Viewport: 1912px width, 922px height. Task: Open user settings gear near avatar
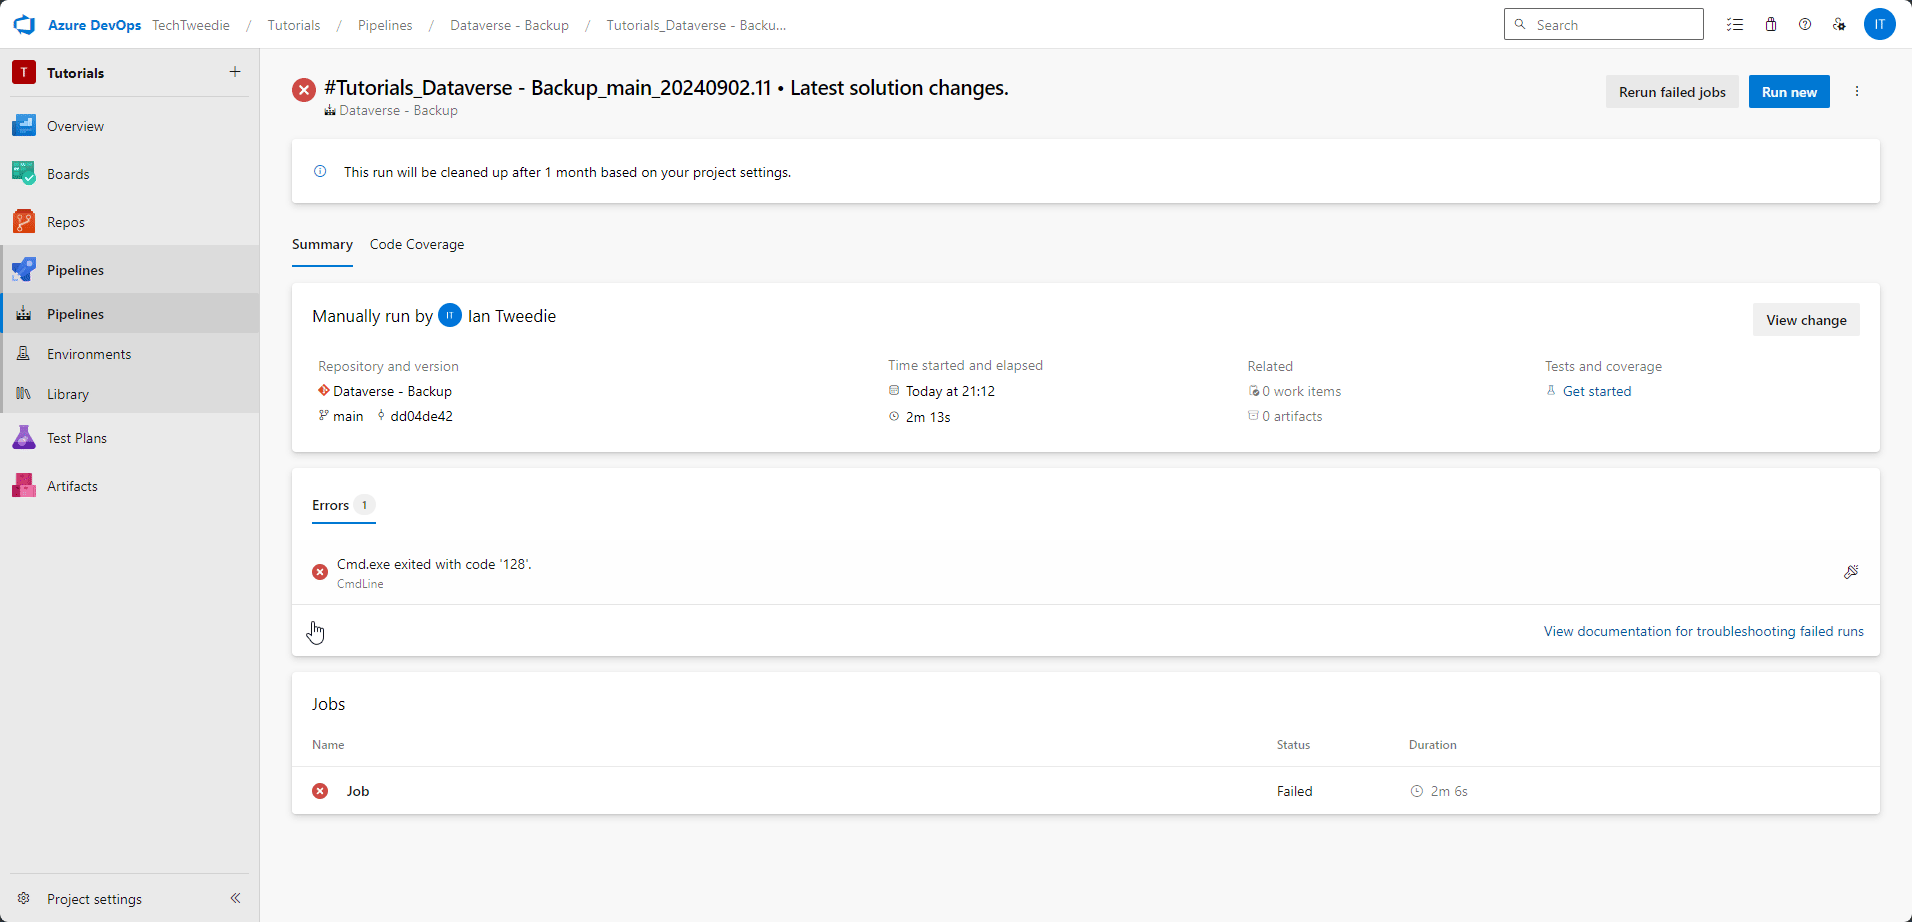(1840, 24)
